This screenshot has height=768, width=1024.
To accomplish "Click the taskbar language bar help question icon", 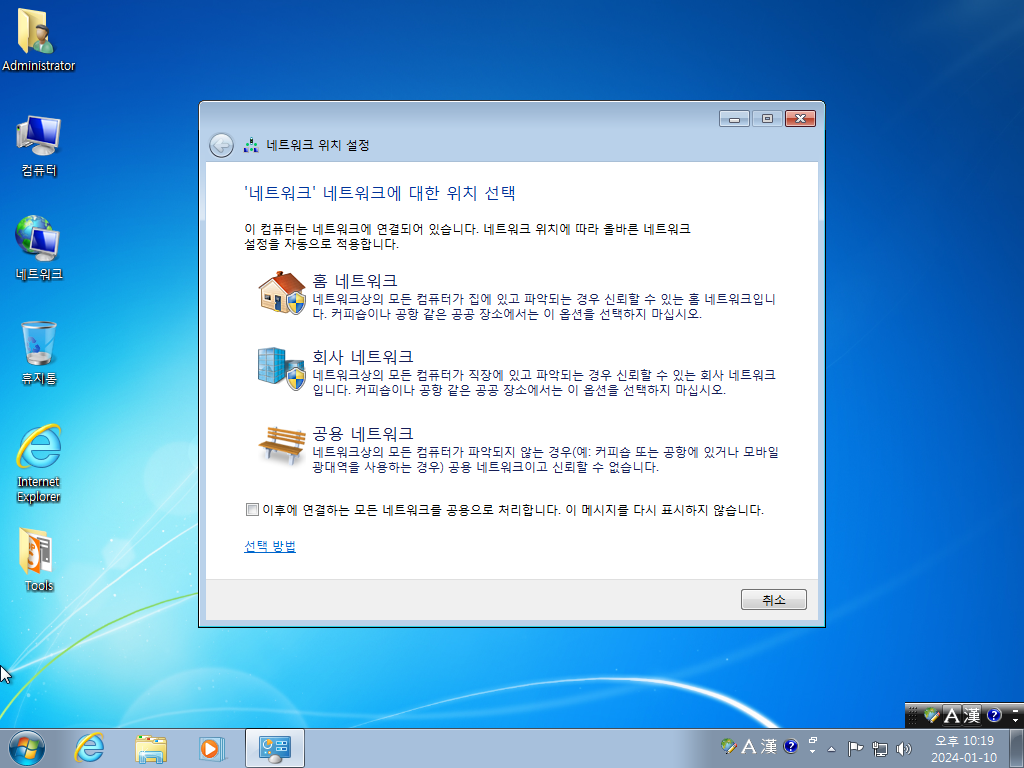I will (790, 746).
